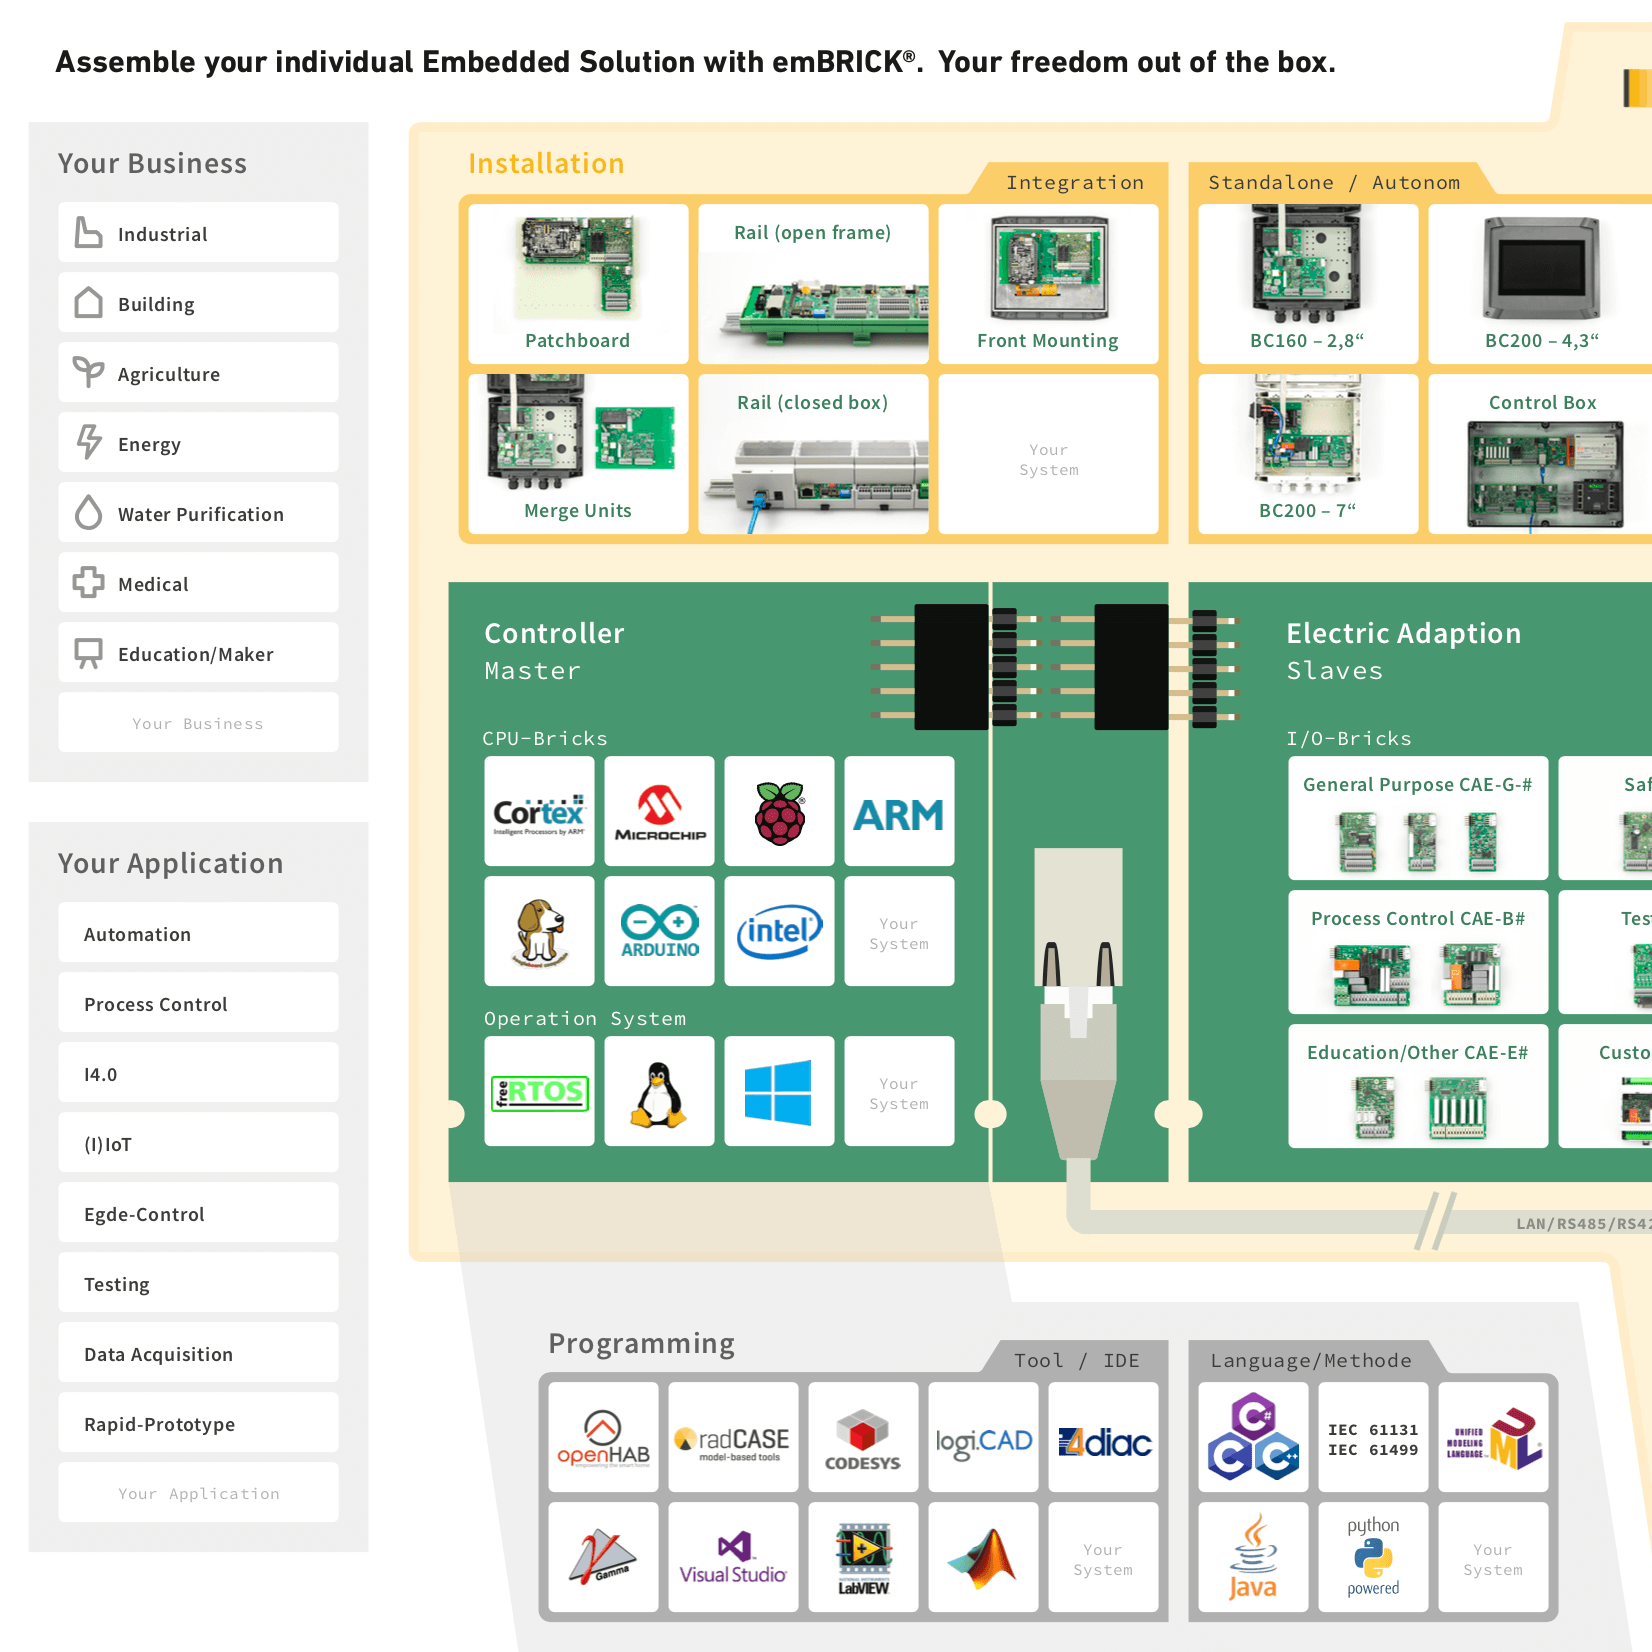Viewport: 1652px width, 1652px height.
Task: Open the CODESYS programming tool tile
Action: [x=863, y=1437]
